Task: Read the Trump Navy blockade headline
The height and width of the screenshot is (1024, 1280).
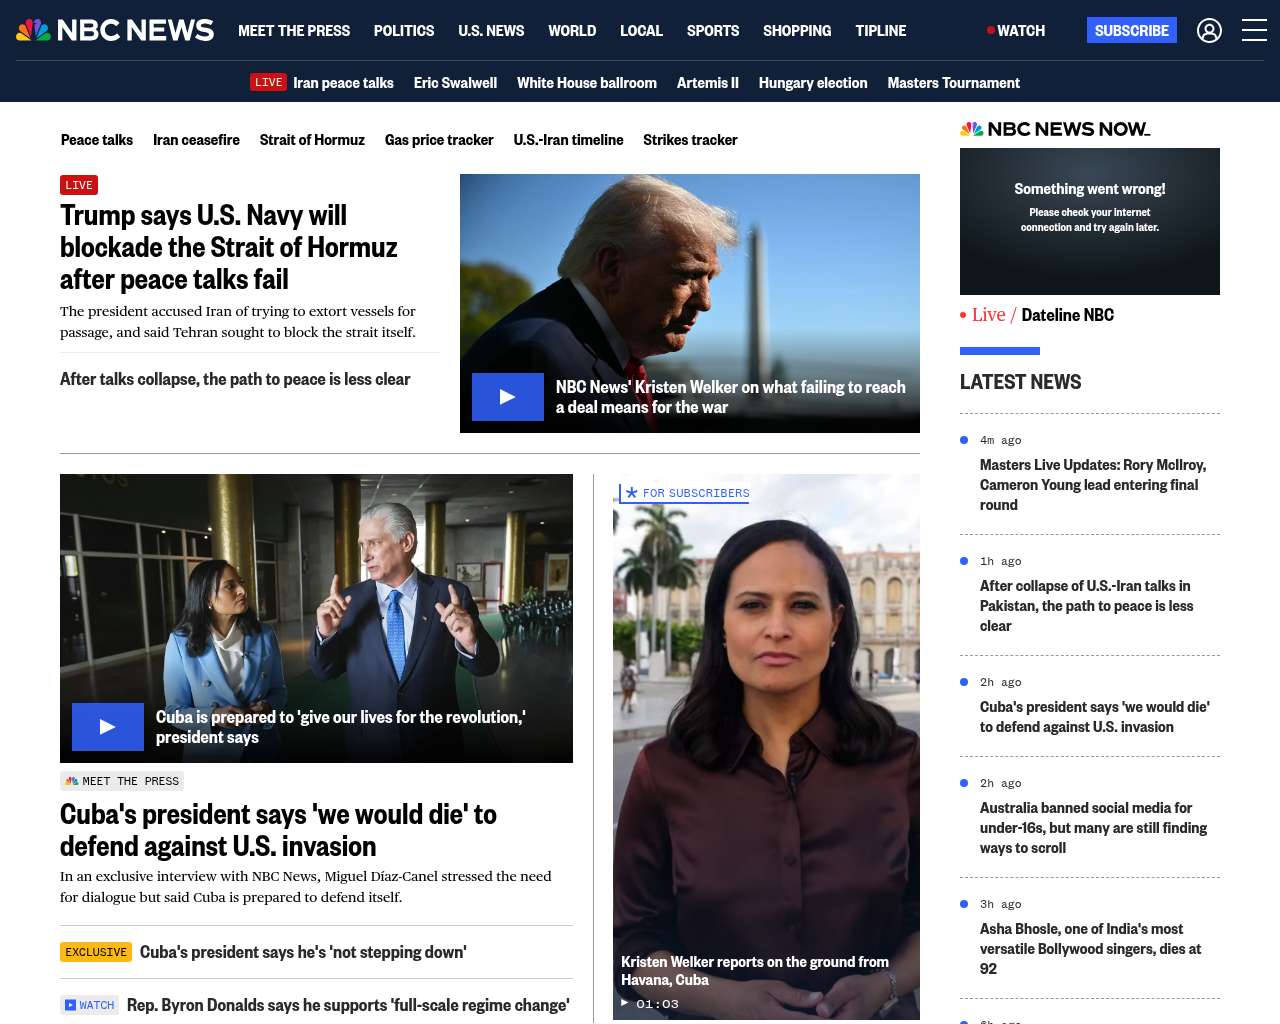Action: pos(229,247)
